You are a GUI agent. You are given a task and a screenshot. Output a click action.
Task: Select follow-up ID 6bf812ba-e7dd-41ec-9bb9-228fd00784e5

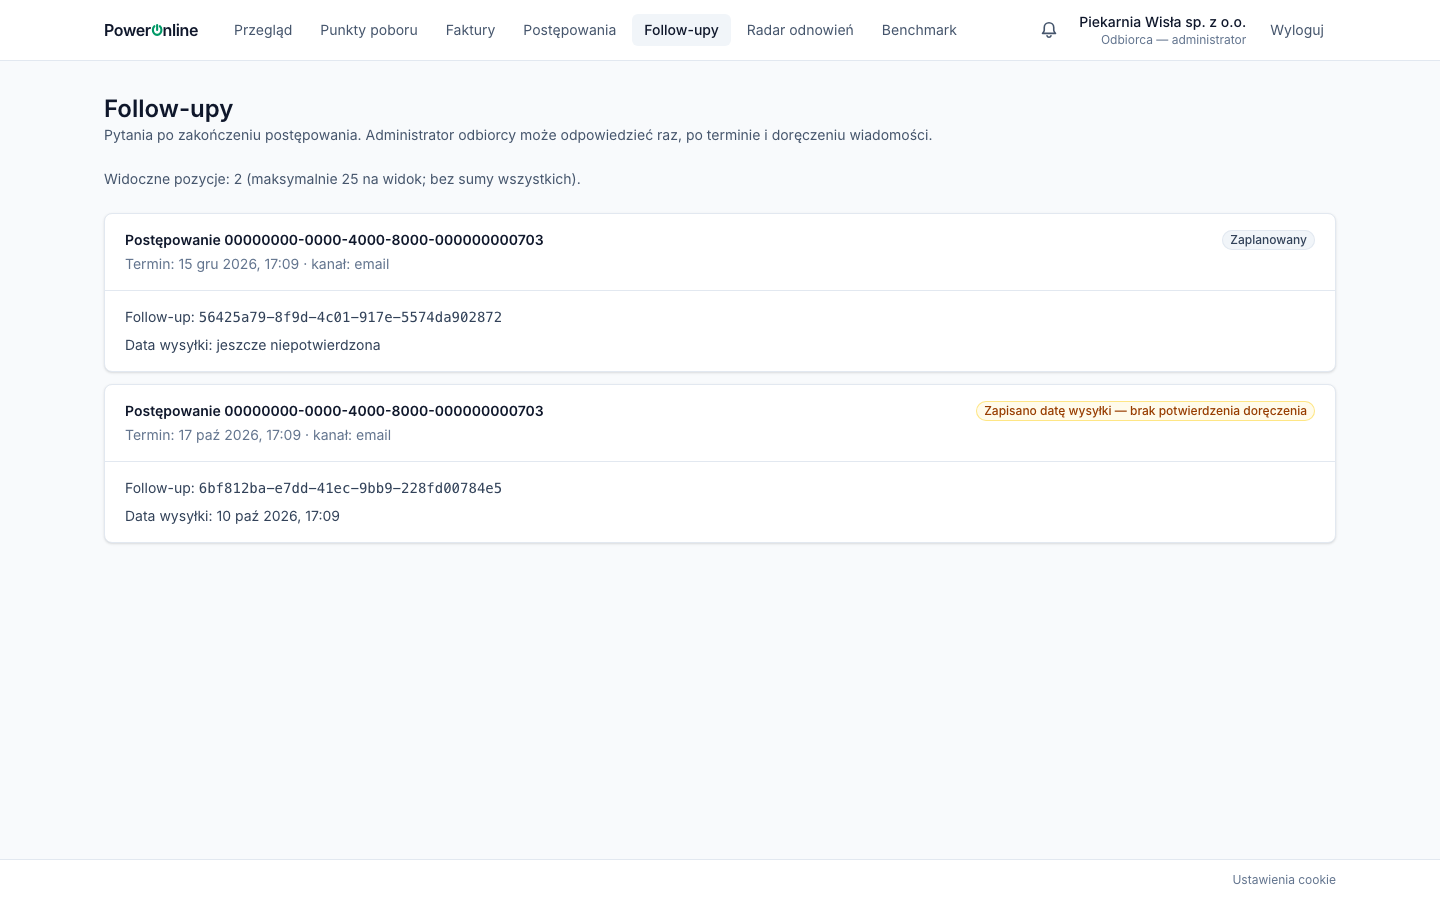coord(350,488)
